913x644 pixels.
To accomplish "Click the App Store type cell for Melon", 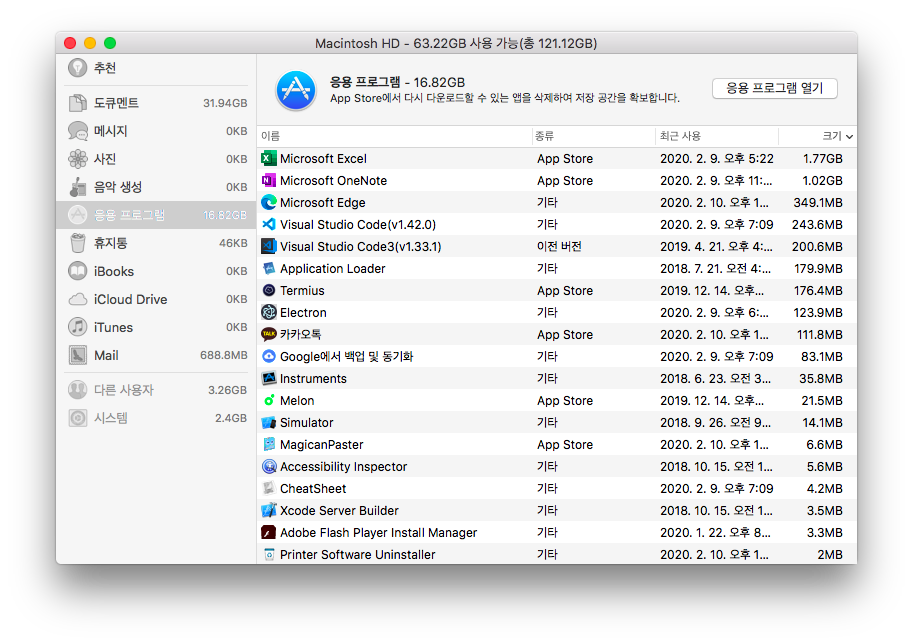I will (x=565, y=401).
